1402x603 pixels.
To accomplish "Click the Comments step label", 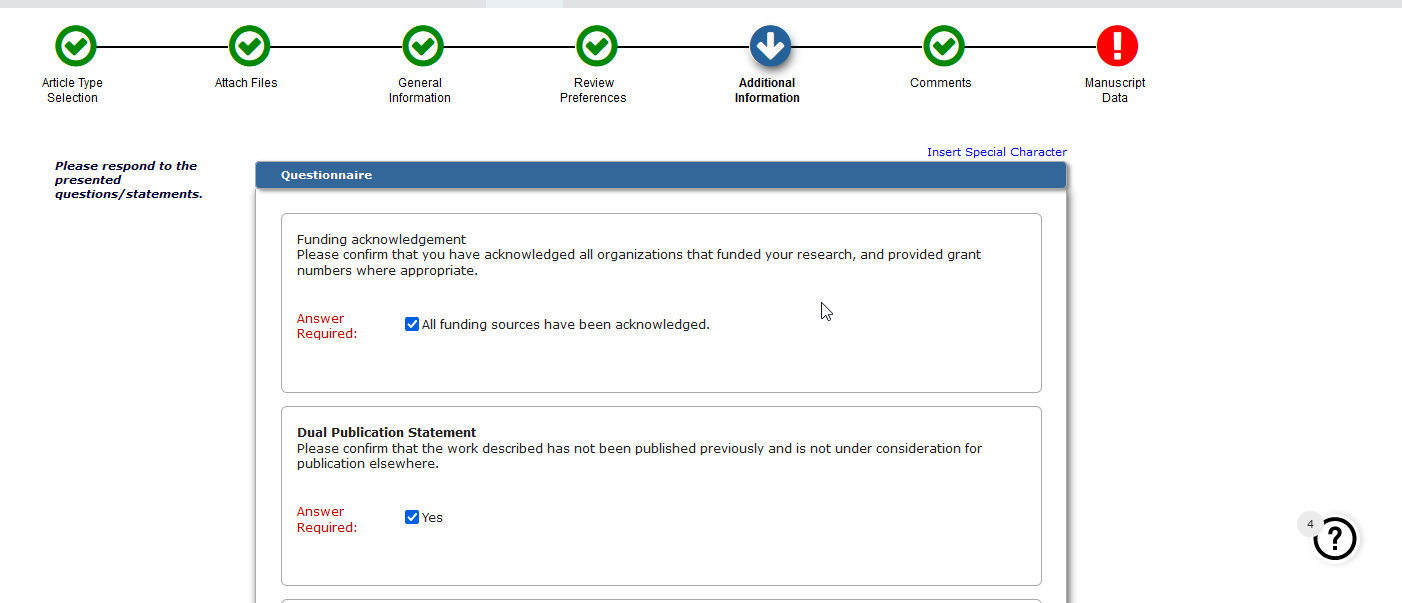I will tap(940, 83).
